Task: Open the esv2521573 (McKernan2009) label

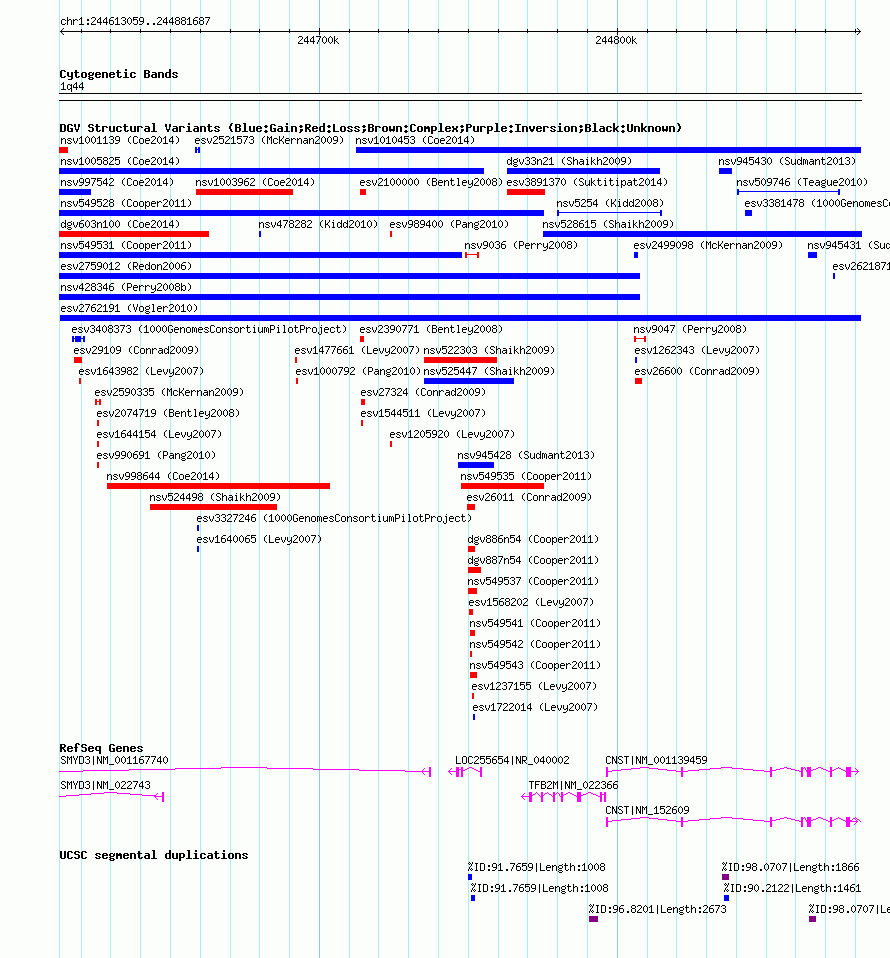Action: pyautogui.click(x=269, y=141)
